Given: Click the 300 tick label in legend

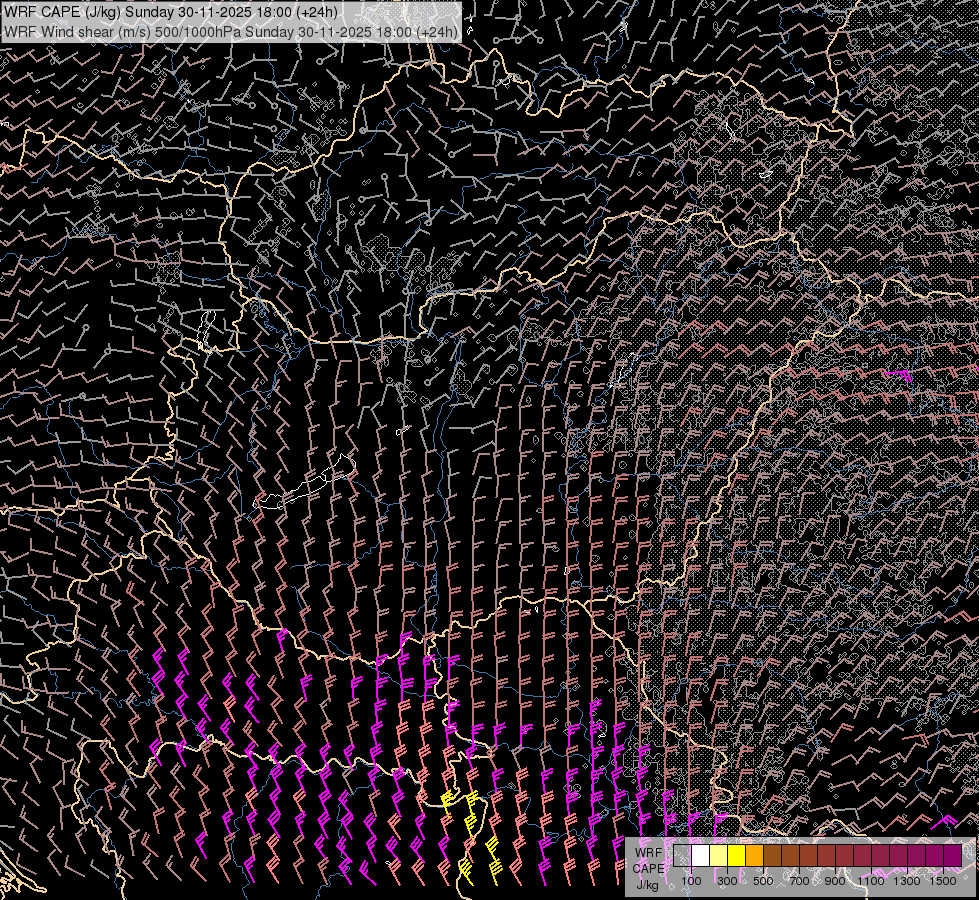Looking at the screenshot, I should point(727,881).
